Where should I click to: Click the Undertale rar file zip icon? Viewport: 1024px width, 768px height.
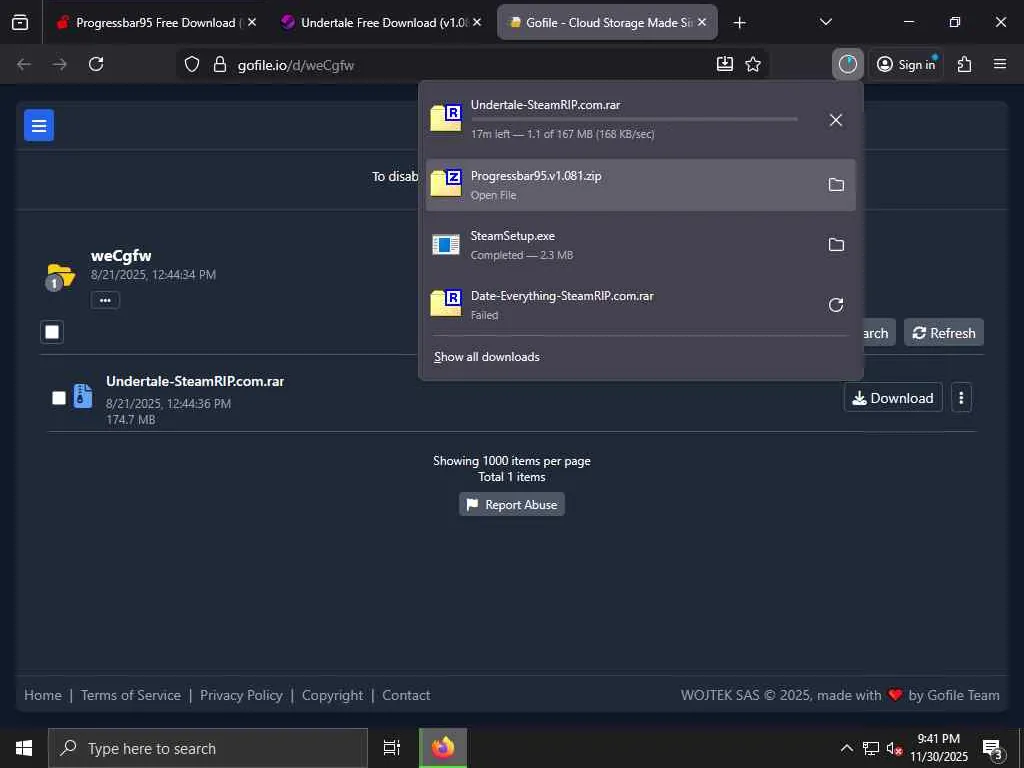82,396
